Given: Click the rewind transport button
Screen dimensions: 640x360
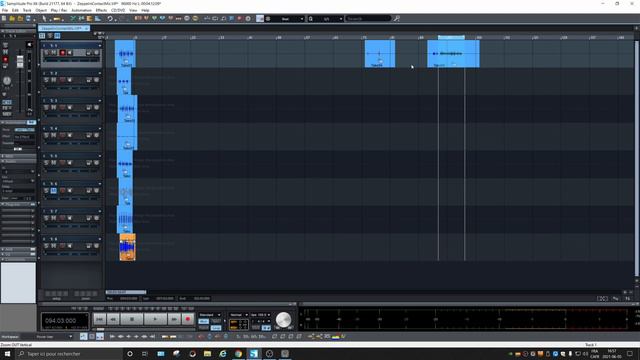Looking at the screenshot, I should pyautogui.click(x=113, y=319).
